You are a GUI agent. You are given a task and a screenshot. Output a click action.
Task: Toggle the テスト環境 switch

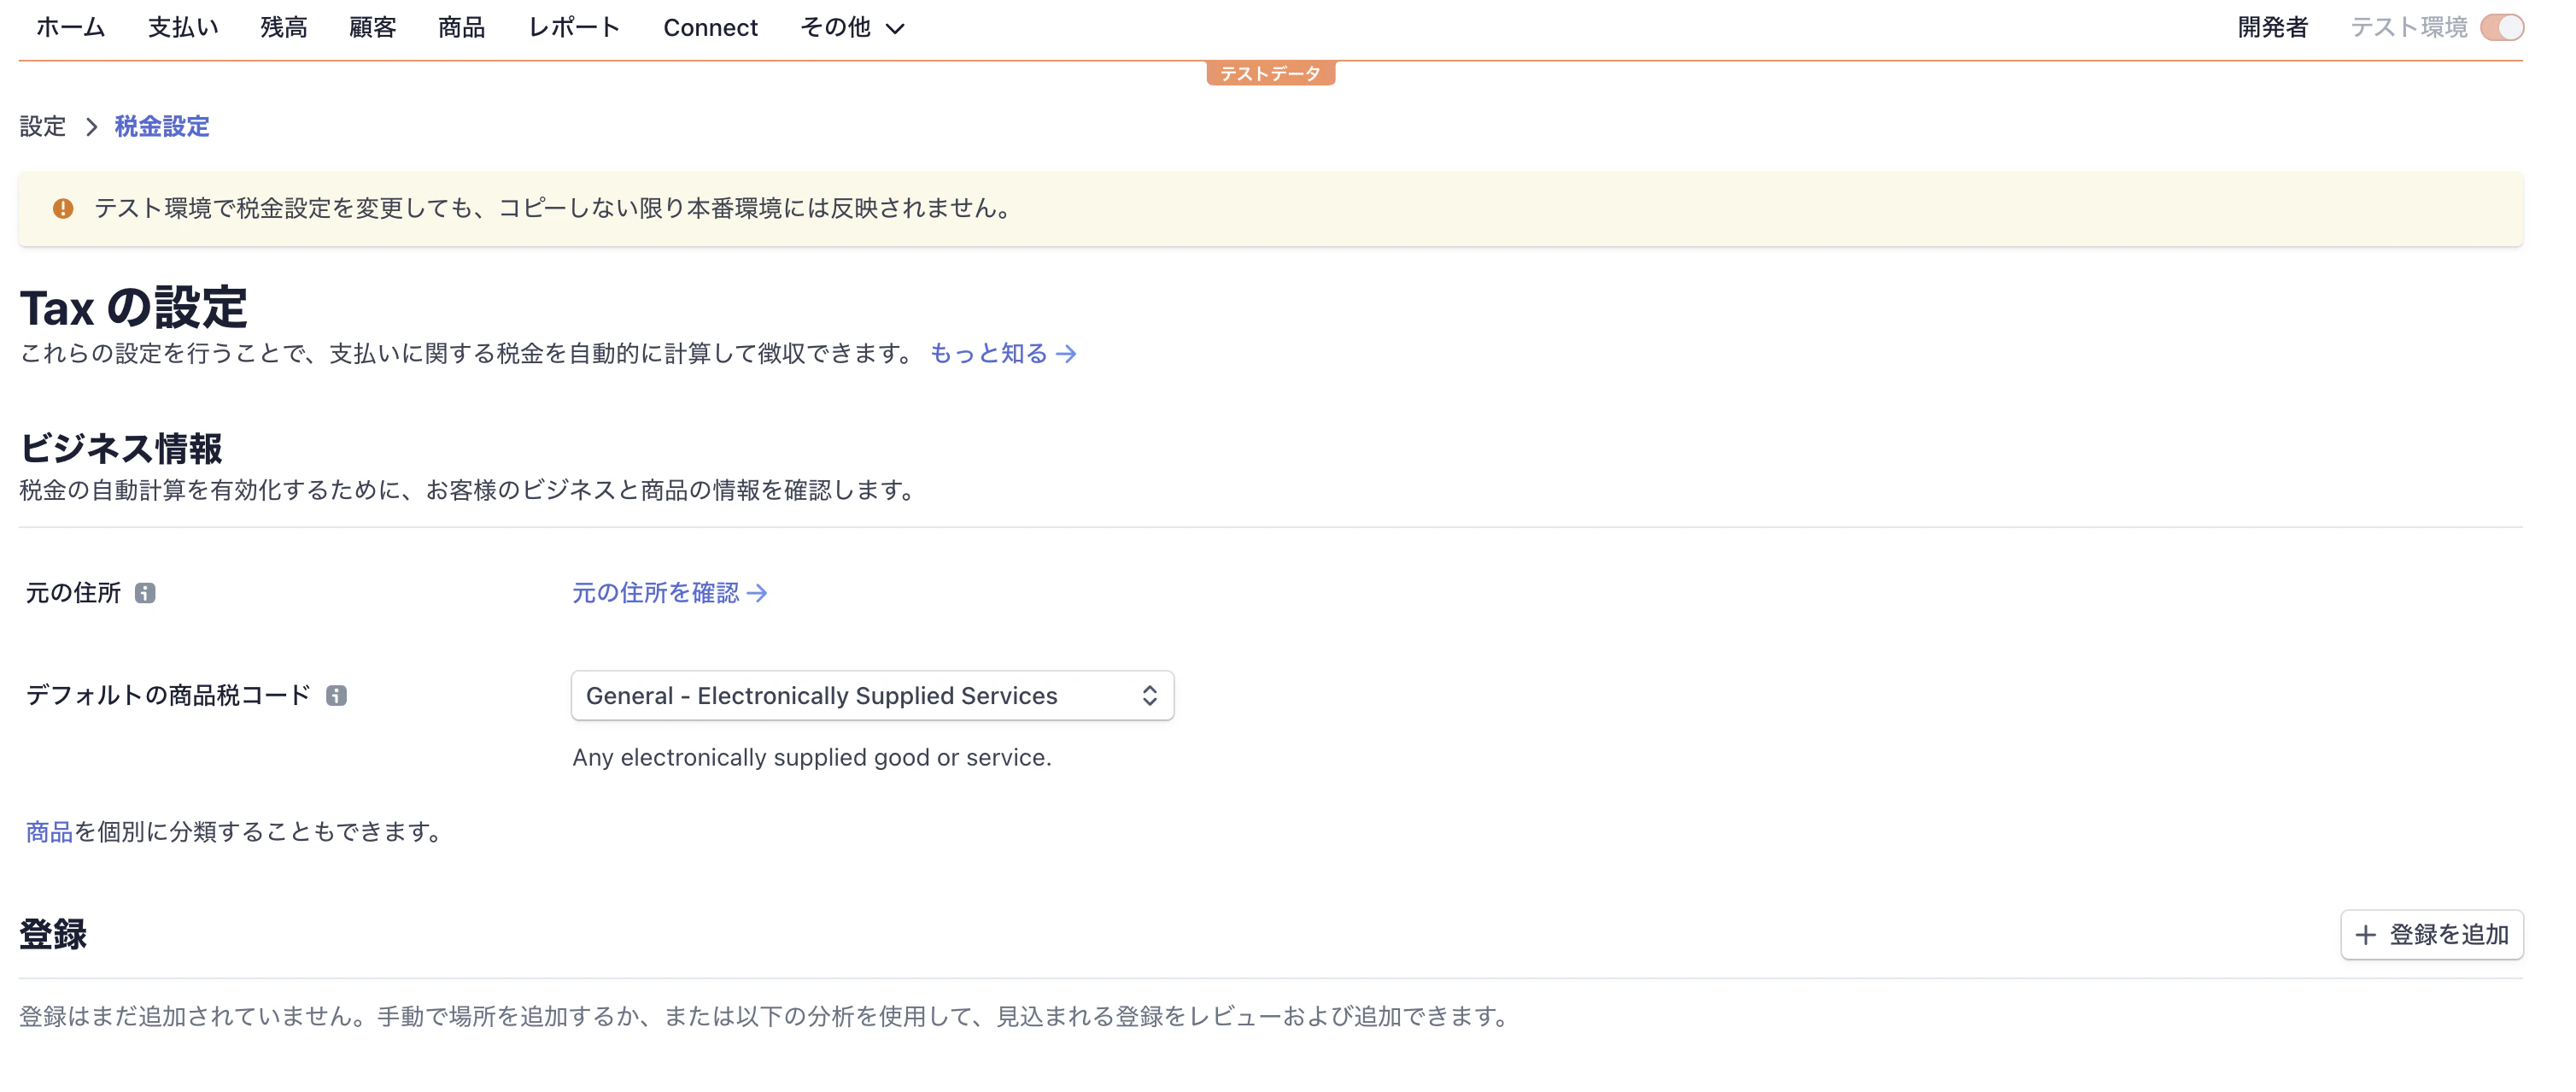pos(2502,28)
